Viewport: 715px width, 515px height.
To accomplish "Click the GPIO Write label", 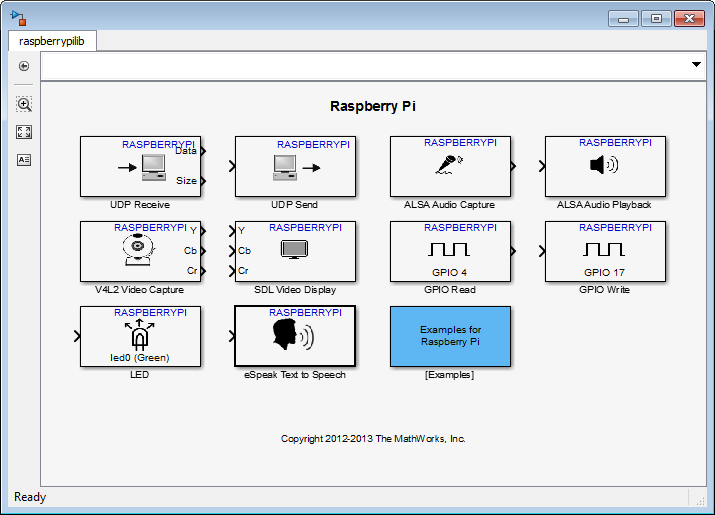I will click(605, 290).
